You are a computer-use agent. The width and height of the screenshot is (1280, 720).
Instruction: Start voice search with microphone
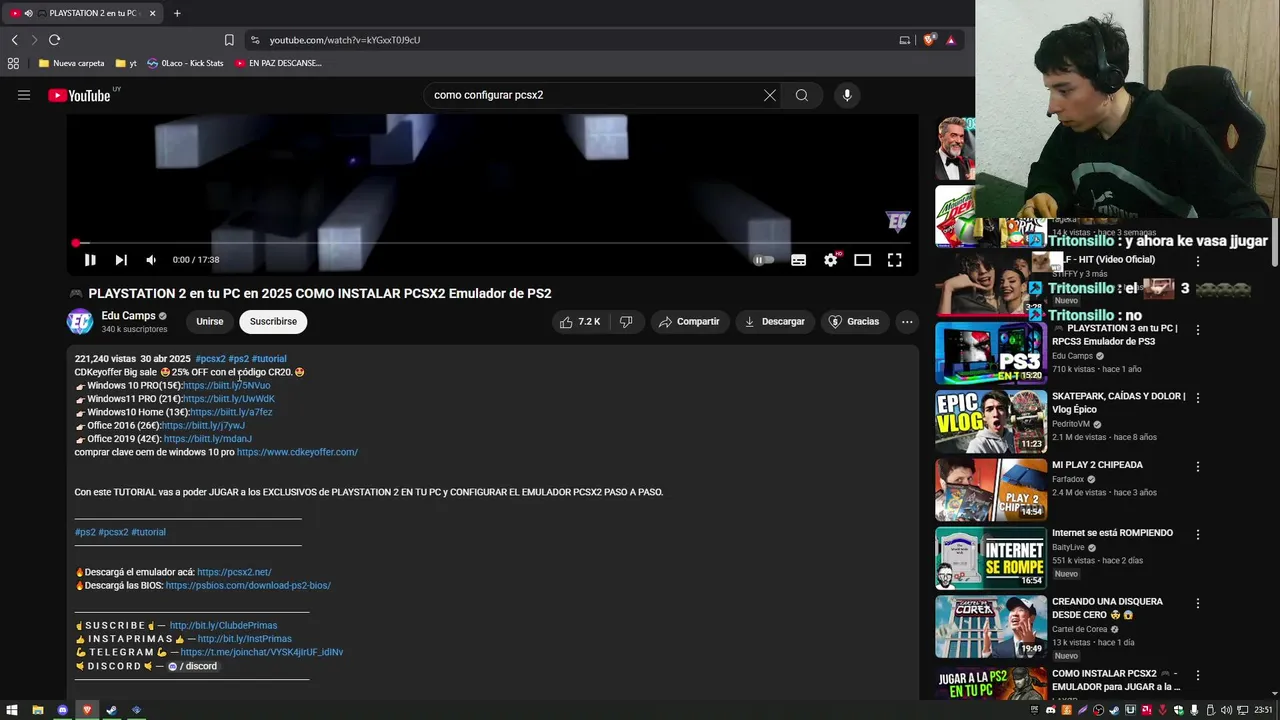point(847,95)
